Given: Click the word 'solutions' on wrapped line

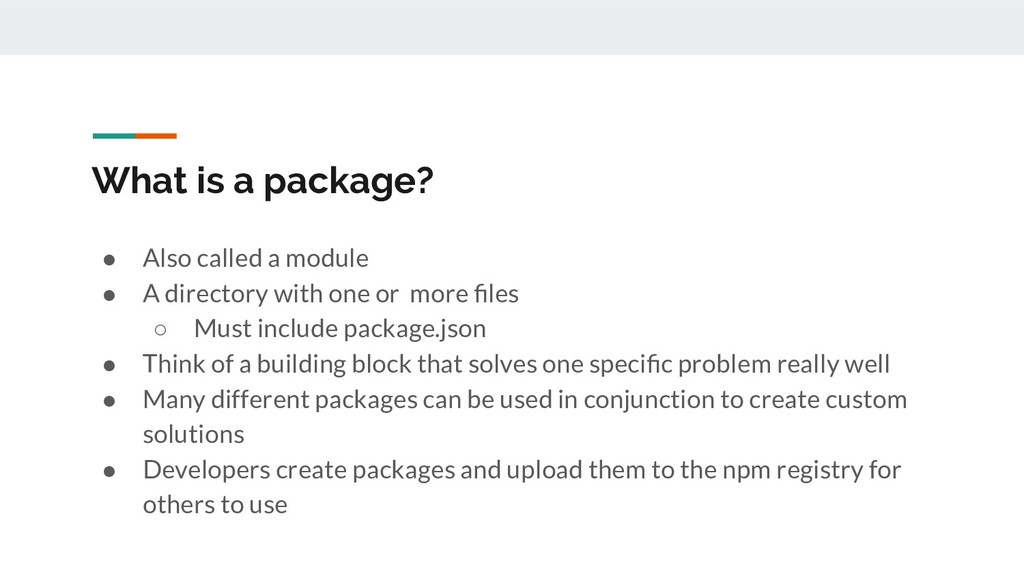Looking at the screenshot, I should tap(193, 435).
